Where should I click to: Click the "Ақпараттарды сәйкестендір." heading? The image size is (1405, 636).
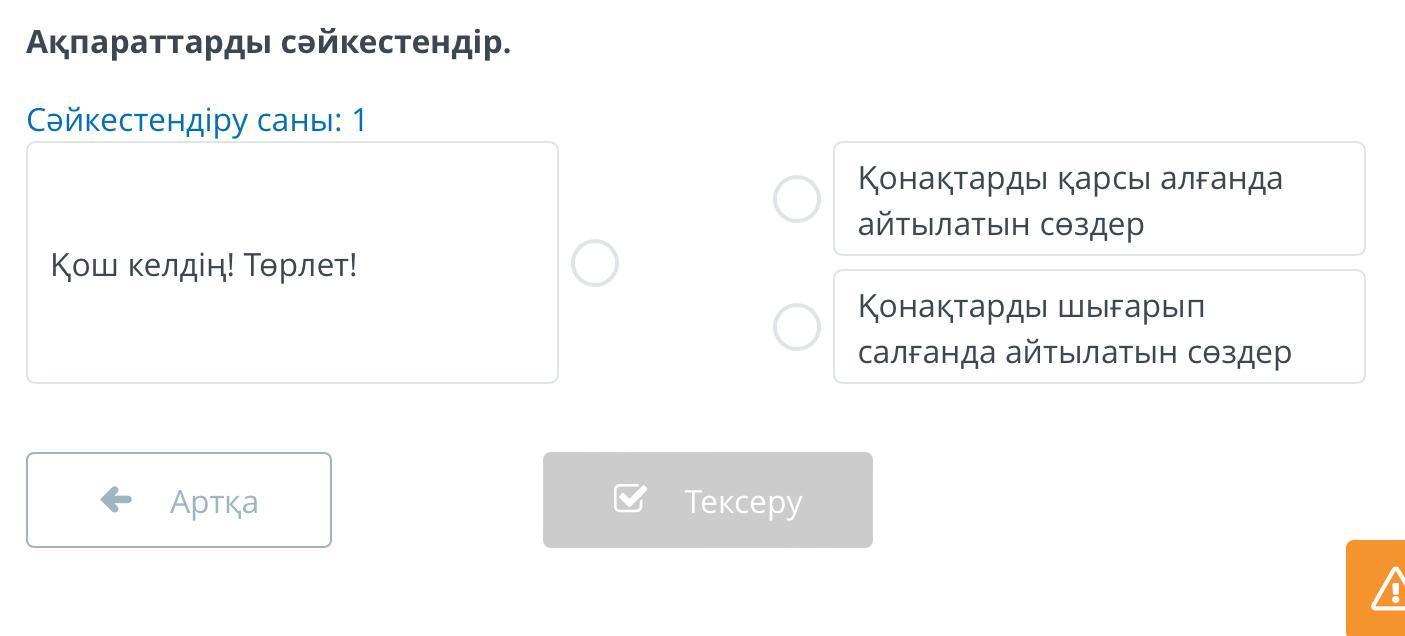[268, 42]
